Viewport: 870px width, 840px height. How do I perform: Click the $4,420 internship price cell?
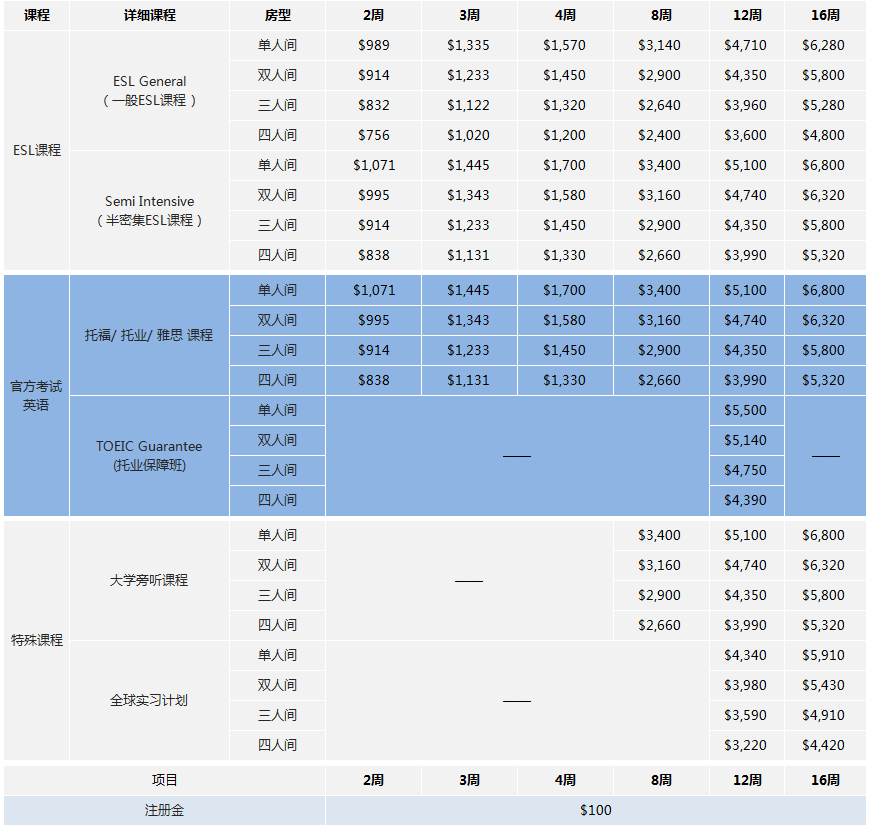(825, 745)
